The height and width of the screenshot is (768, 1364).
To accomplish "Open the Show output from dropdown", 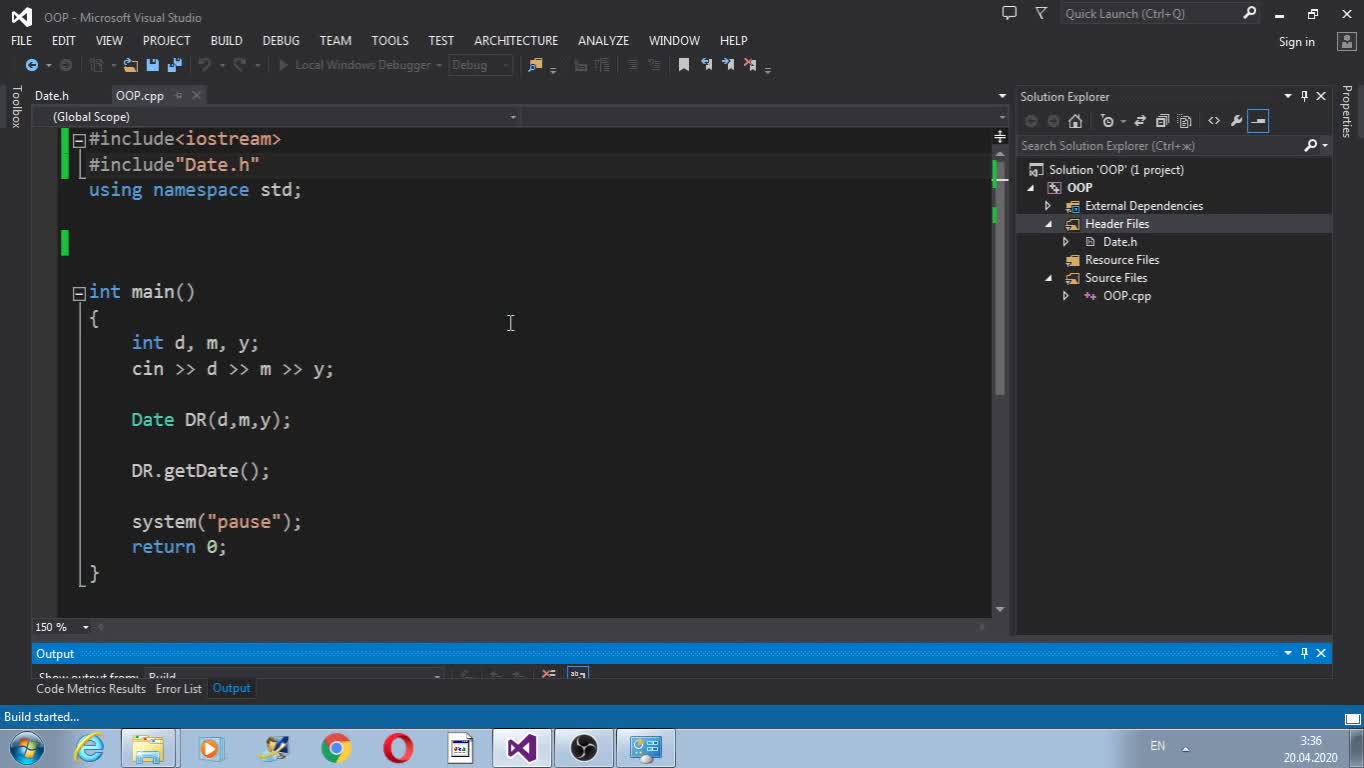I will point(294,676).
